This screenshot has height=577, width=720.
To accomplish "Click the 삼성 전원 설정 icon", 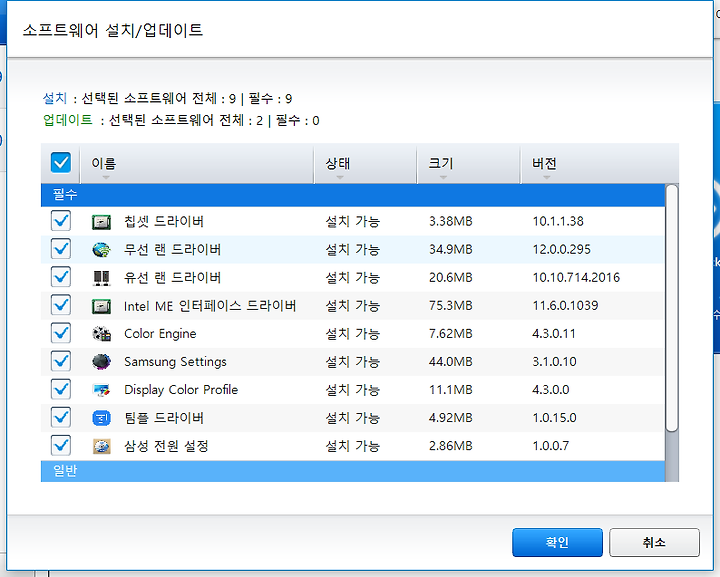I will tap(101, 446).
